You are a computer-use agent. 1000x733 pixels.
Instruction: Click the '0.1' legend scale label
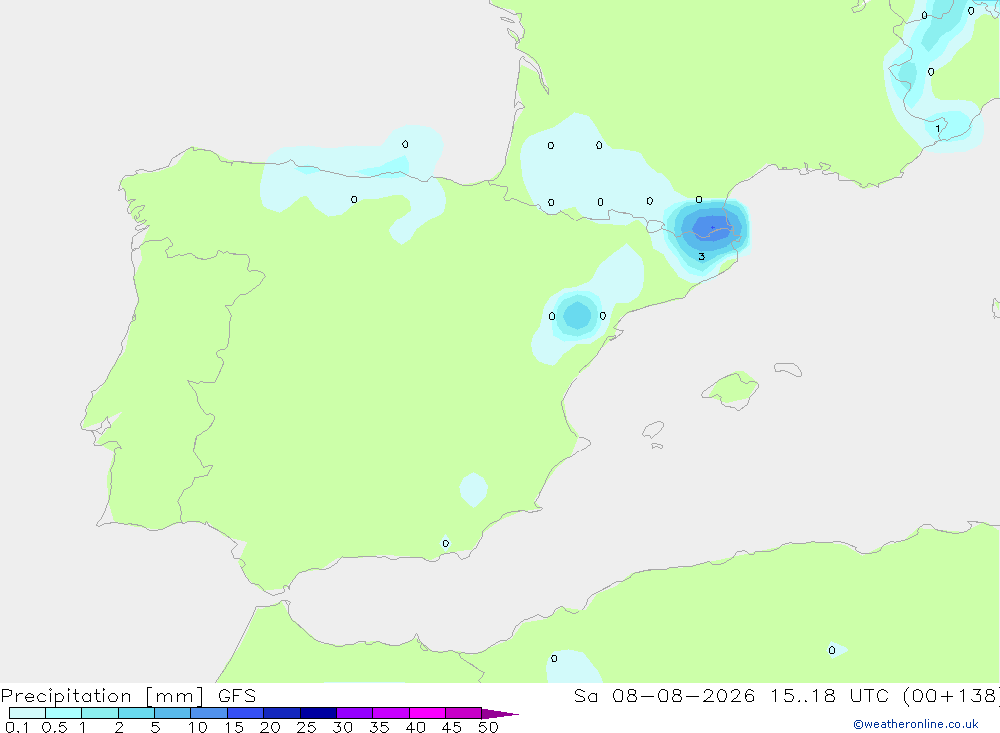[17, 727]
